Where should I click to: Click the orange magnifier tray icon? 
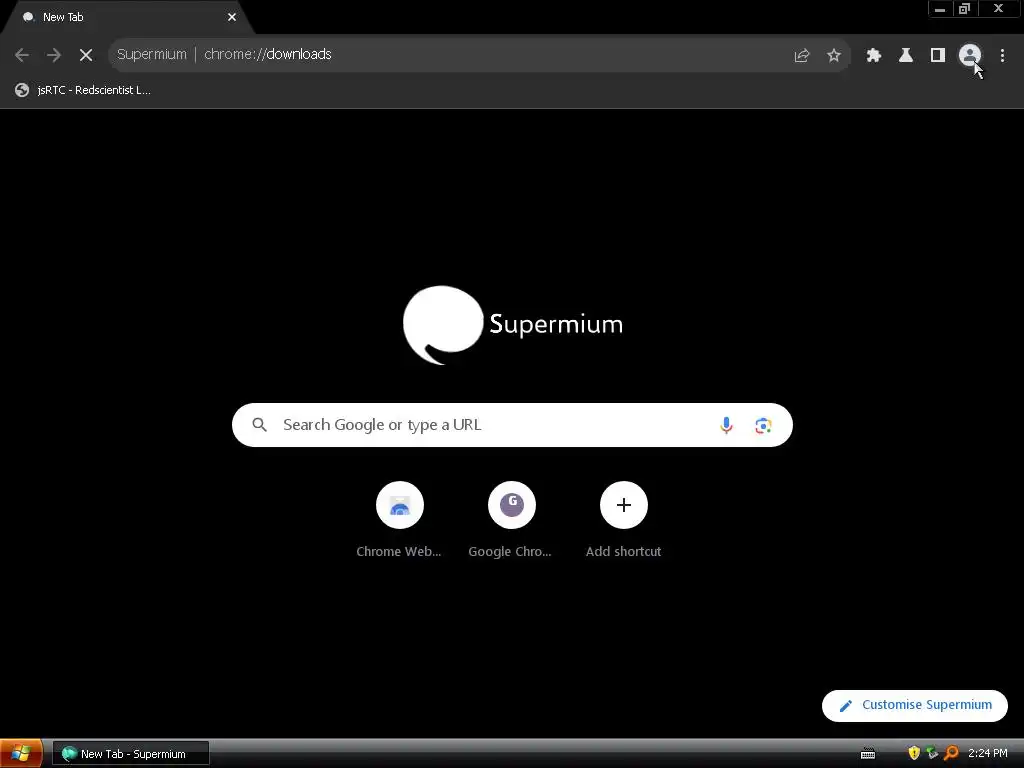click(952, 753)
